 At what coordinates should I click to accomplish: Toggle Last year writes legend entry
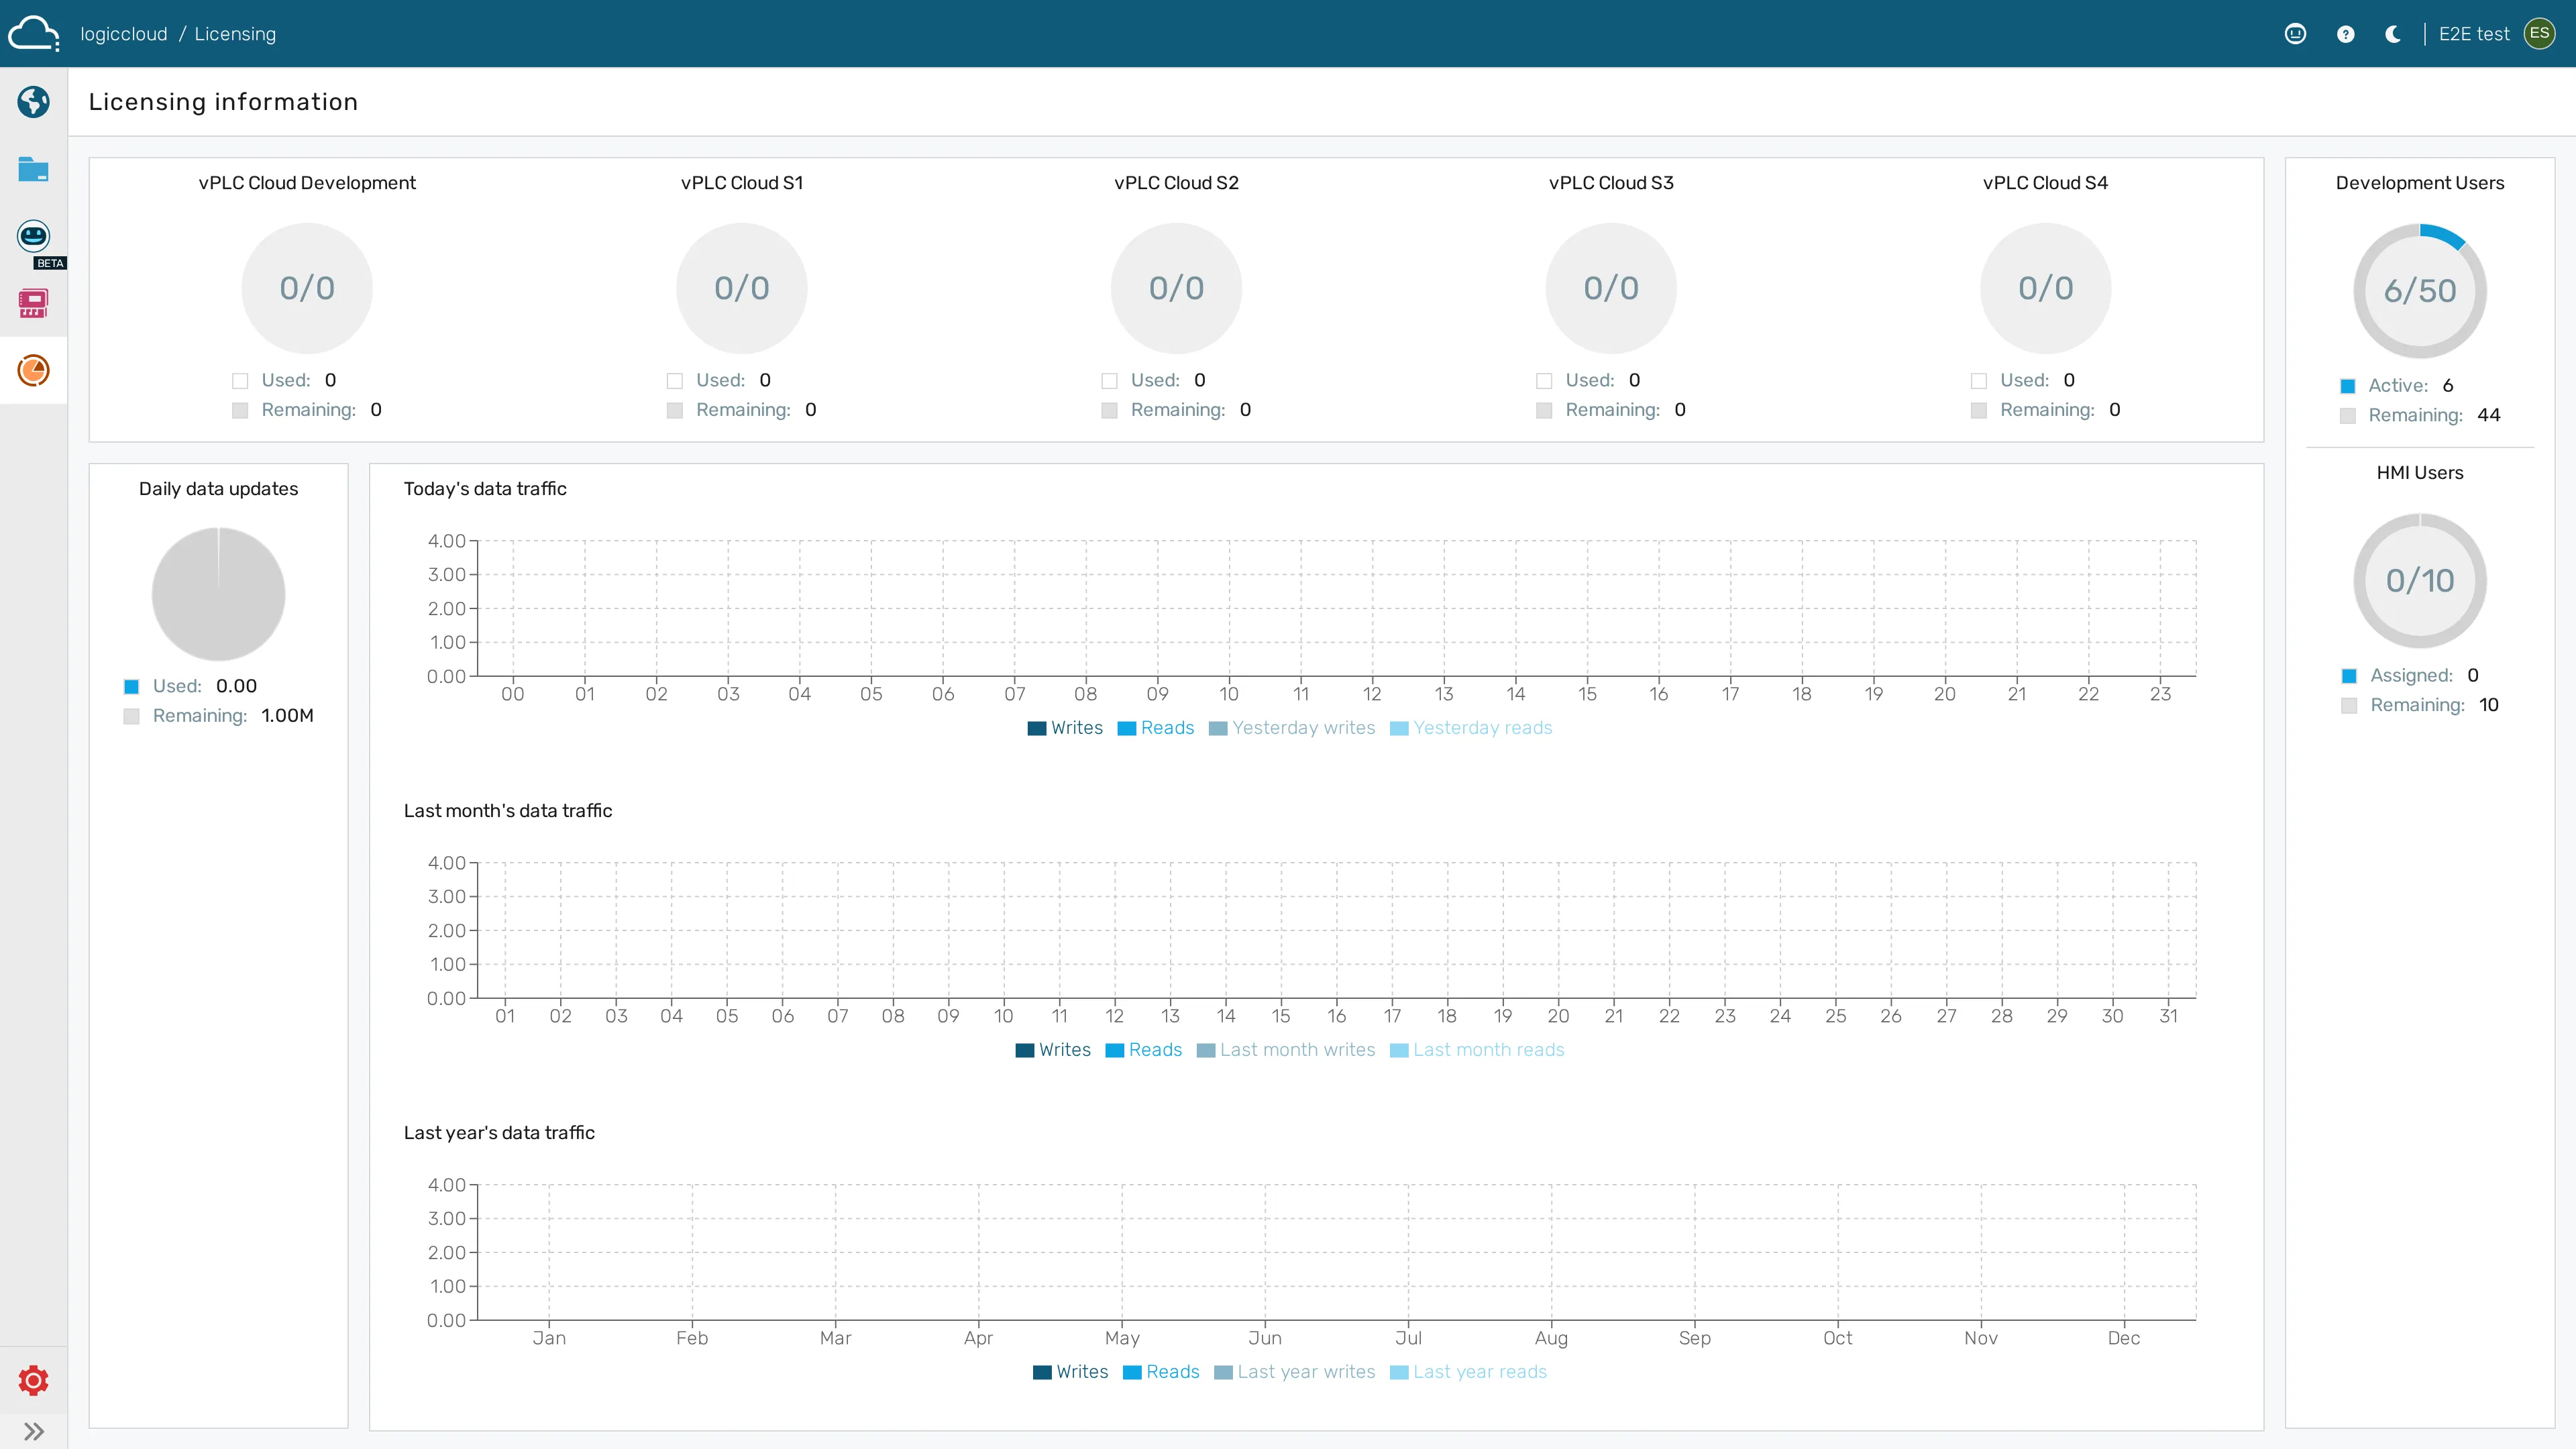tap(1295, 1371)
